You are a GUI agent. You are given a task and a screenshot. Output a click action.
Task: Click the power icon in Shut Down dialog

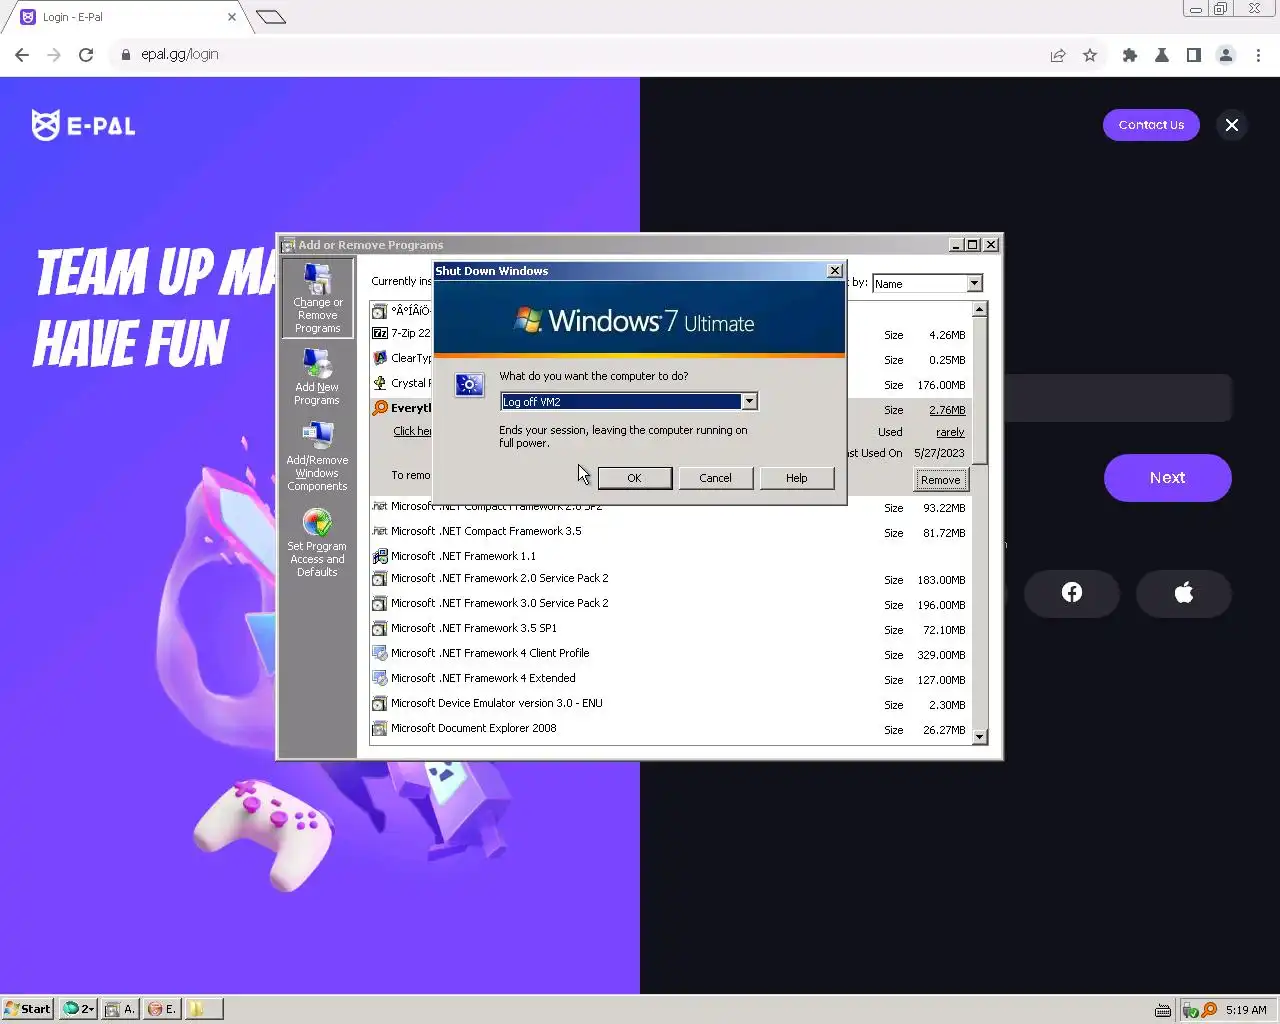[469, 385]
